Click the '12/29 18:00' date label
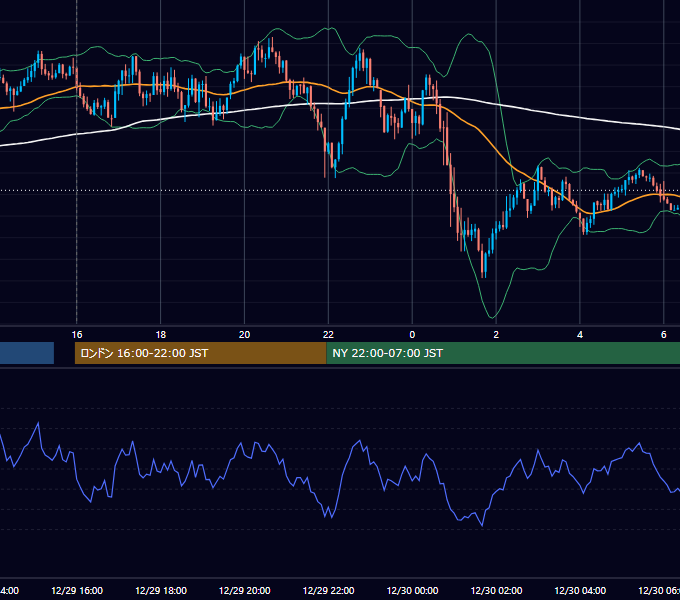Image resolution: width=680 pixels, height=600 pixels. [x=161, y=590]
